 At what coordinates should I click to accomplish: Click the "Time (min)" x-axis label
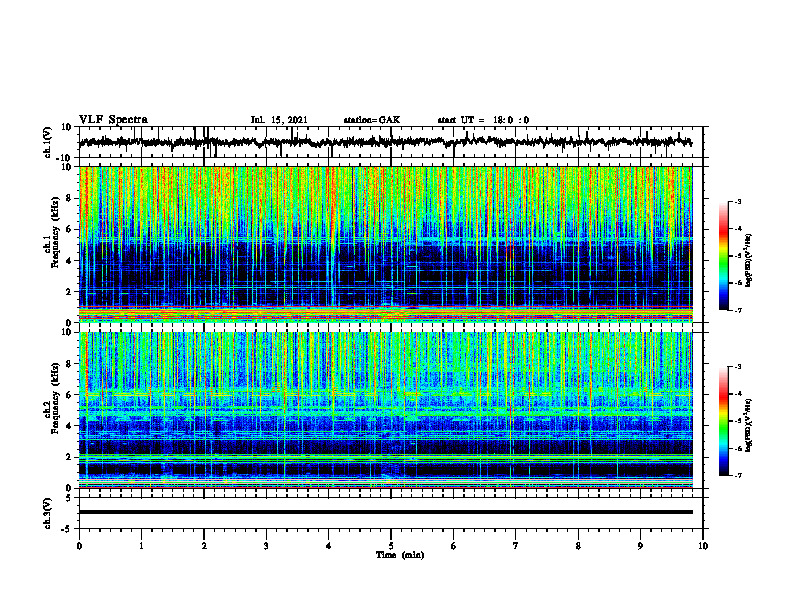[400, 555]
